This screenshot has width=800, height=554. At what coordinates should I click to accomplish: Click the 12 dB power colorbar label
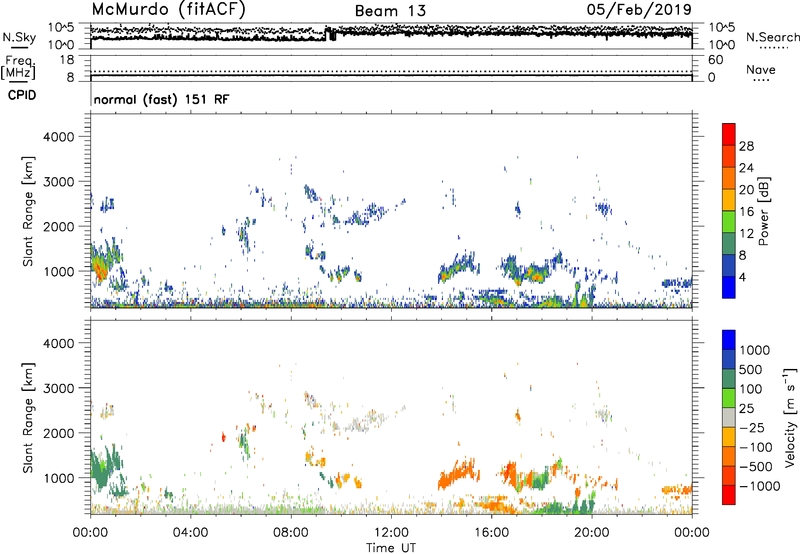point(746,234)
